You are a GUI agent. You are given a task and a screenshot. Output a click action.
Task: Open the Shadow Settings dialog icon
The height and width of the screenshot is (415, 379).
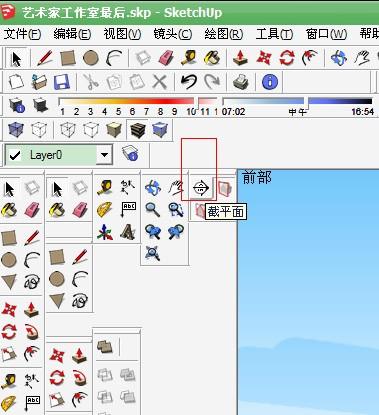click(x=16, y=105)
